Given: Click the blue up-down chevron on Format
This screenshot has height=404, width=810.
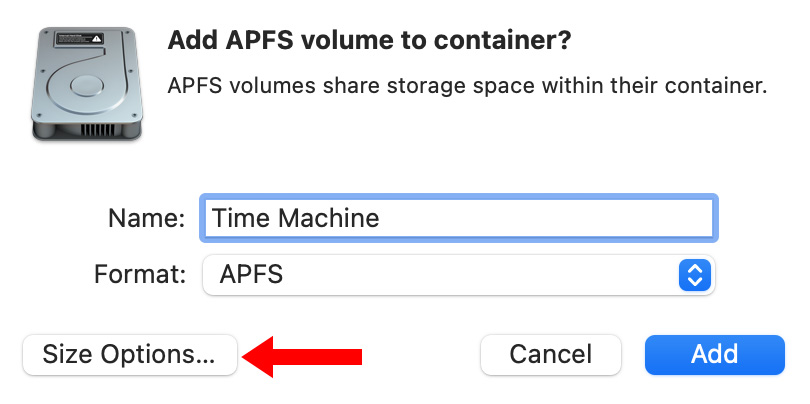Looking at the screenshot, I should pos(693,274).
